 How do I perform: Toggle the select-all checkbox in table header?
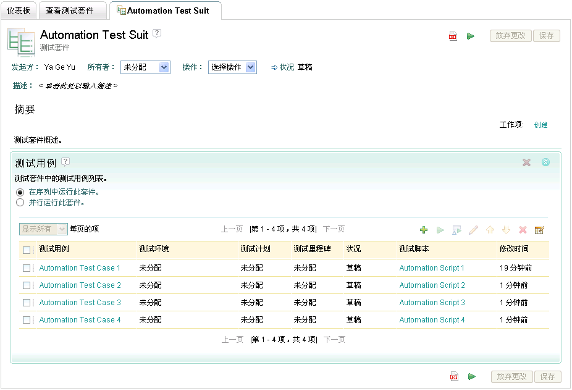[x=27, y=250]
